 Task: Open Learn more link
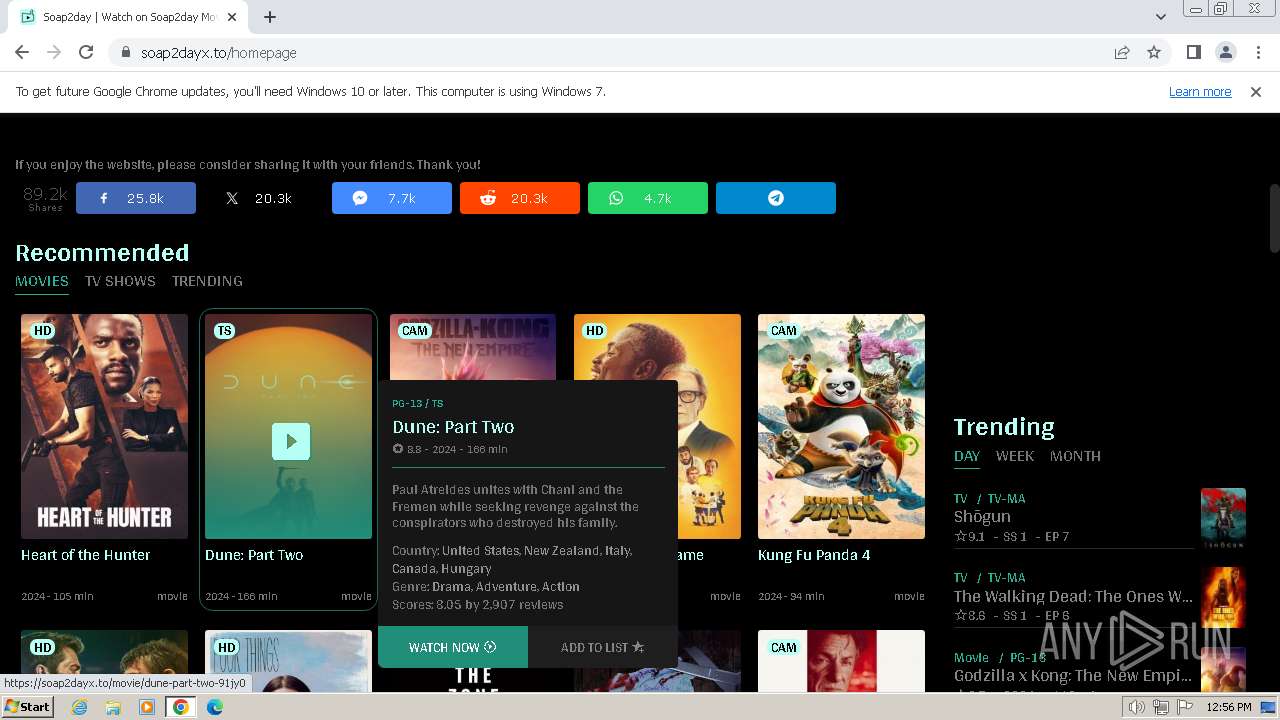[1200, 91]
